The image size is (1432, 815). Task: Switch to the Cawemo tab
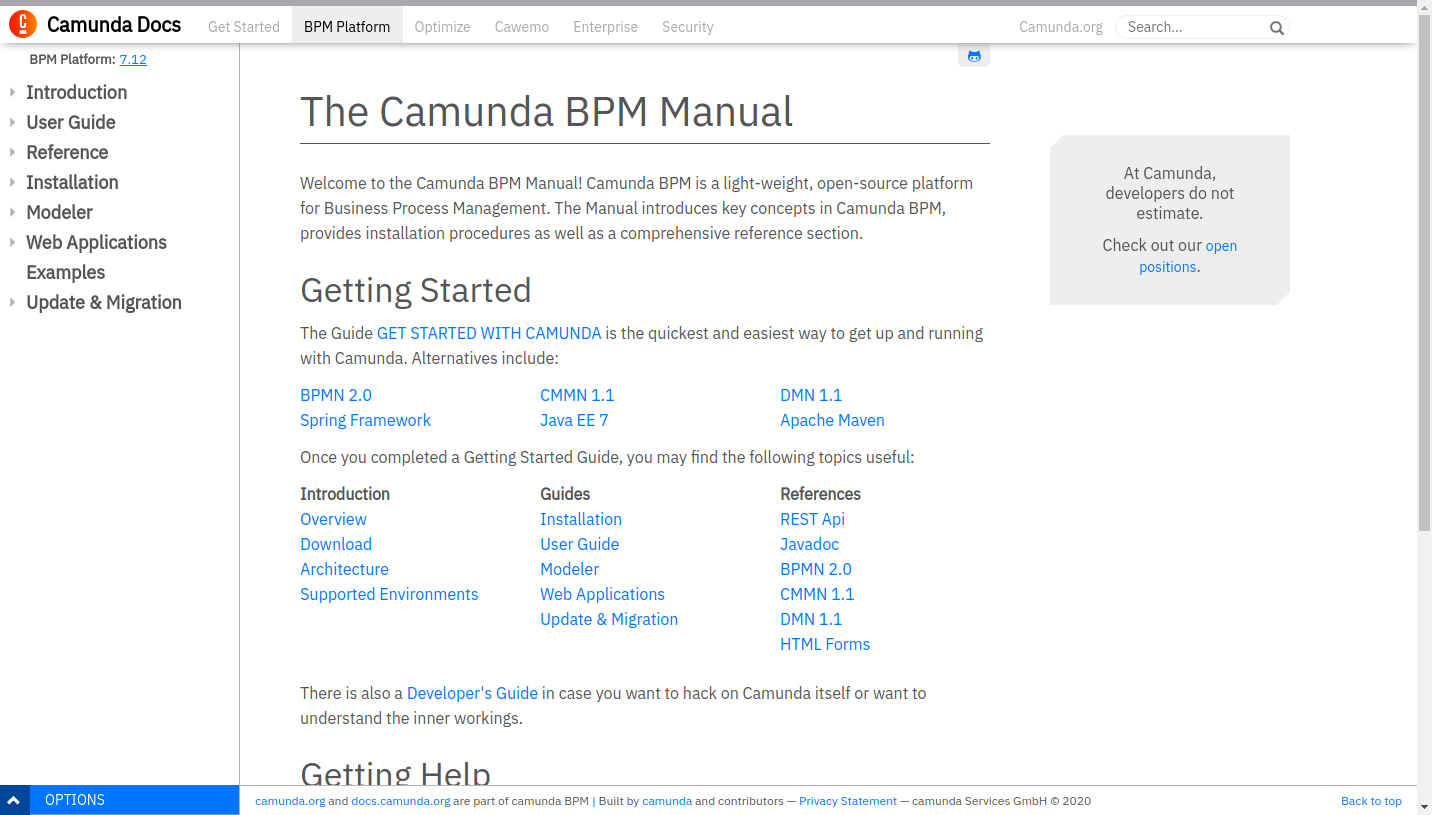click(522, 27)
